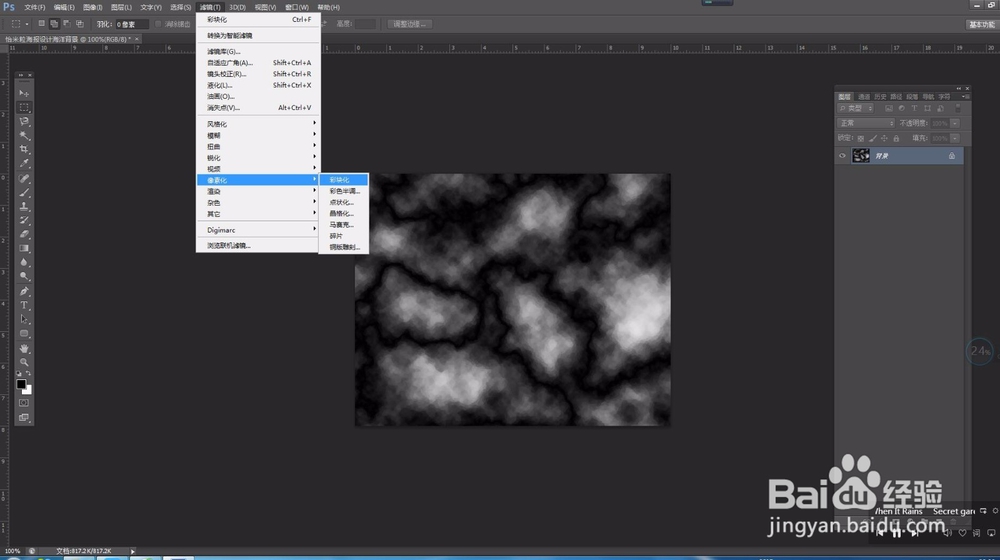Select the Blur tool
1000x560 pixels.
[x=24, y=263]
